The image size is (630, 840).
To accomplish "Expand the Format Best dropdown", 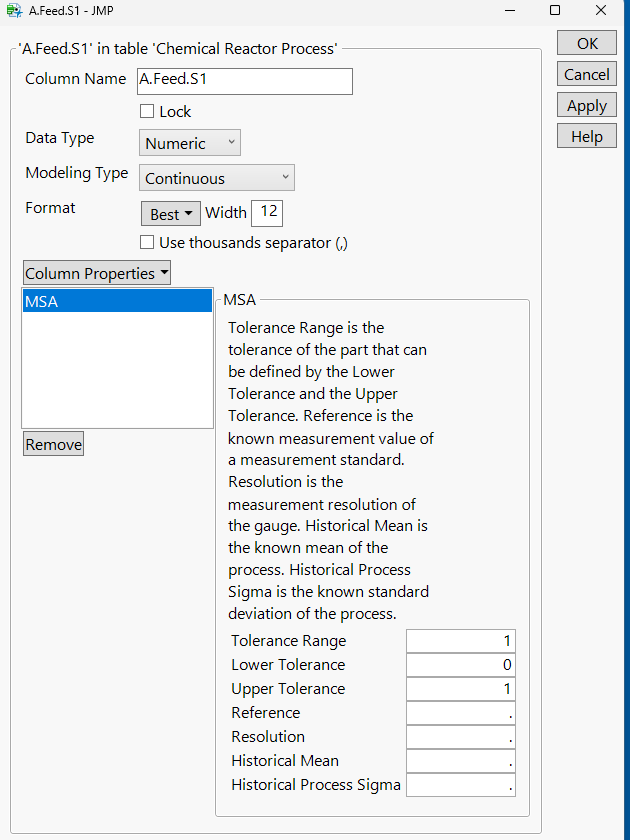I will coord(170,214).
